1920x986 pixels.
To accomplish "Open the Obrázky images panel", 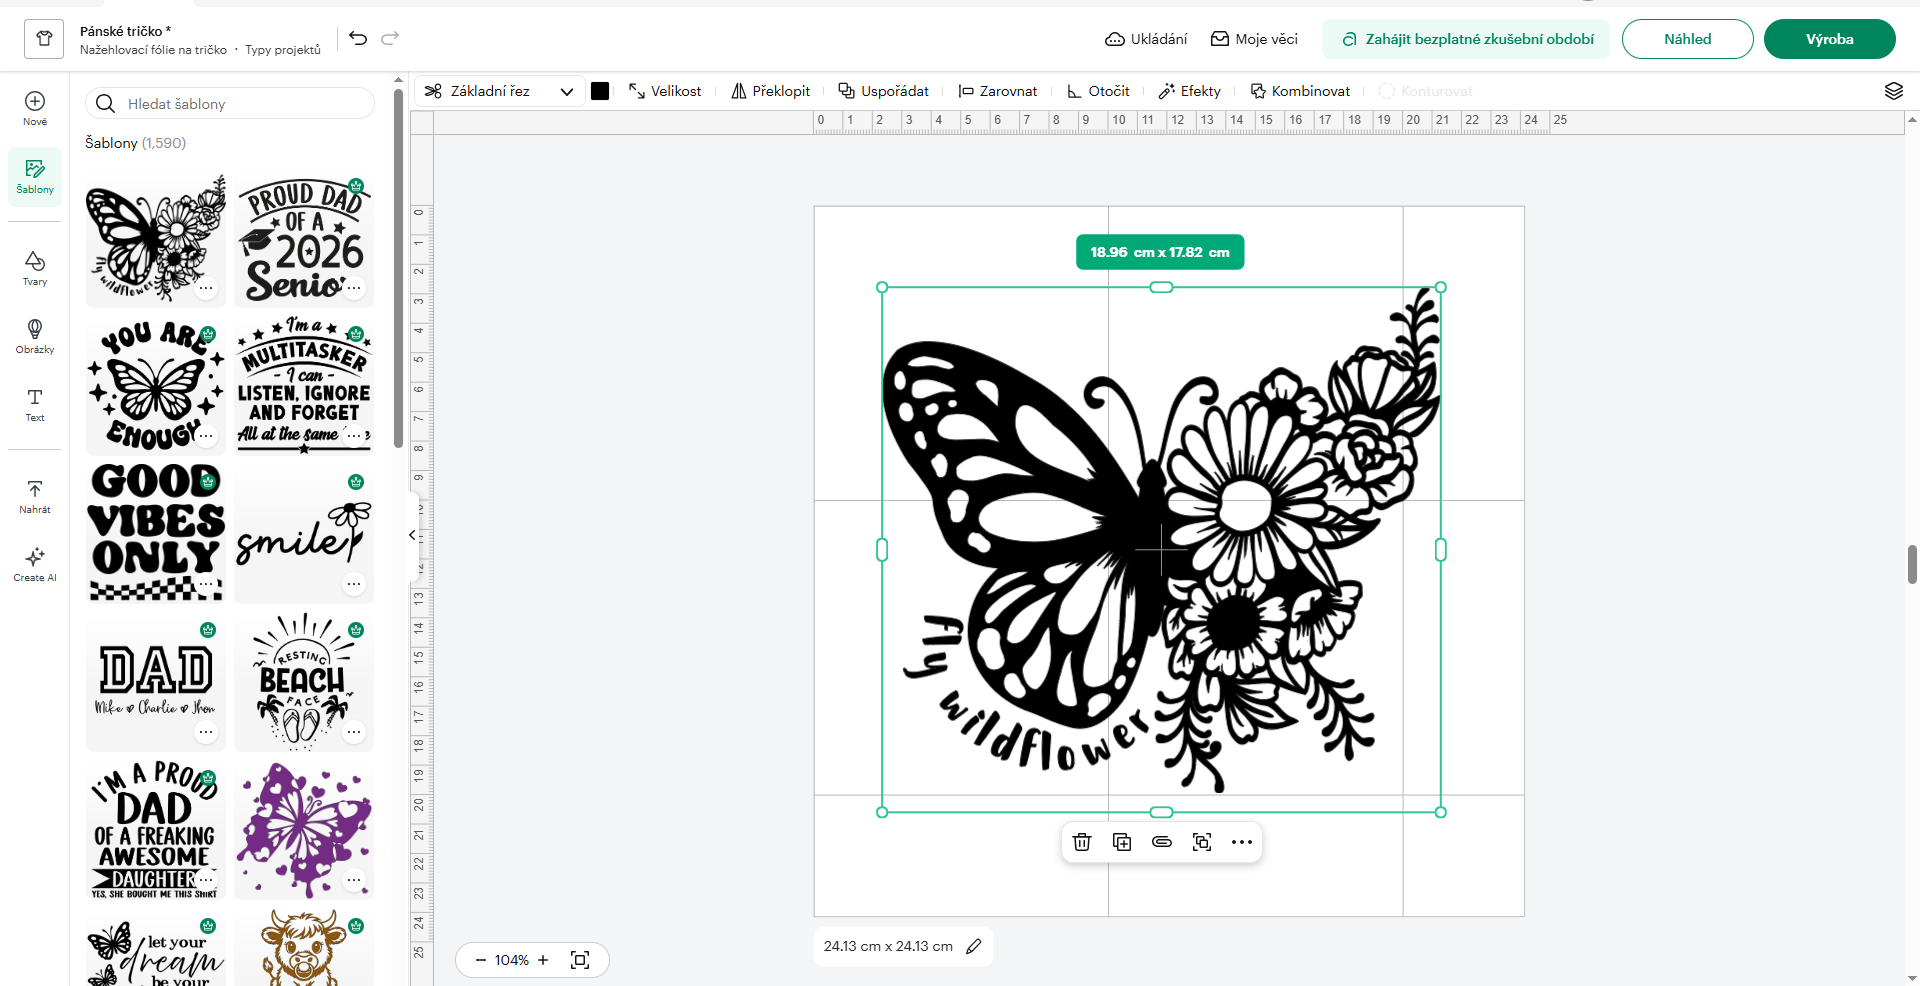I will click(35, 337).
